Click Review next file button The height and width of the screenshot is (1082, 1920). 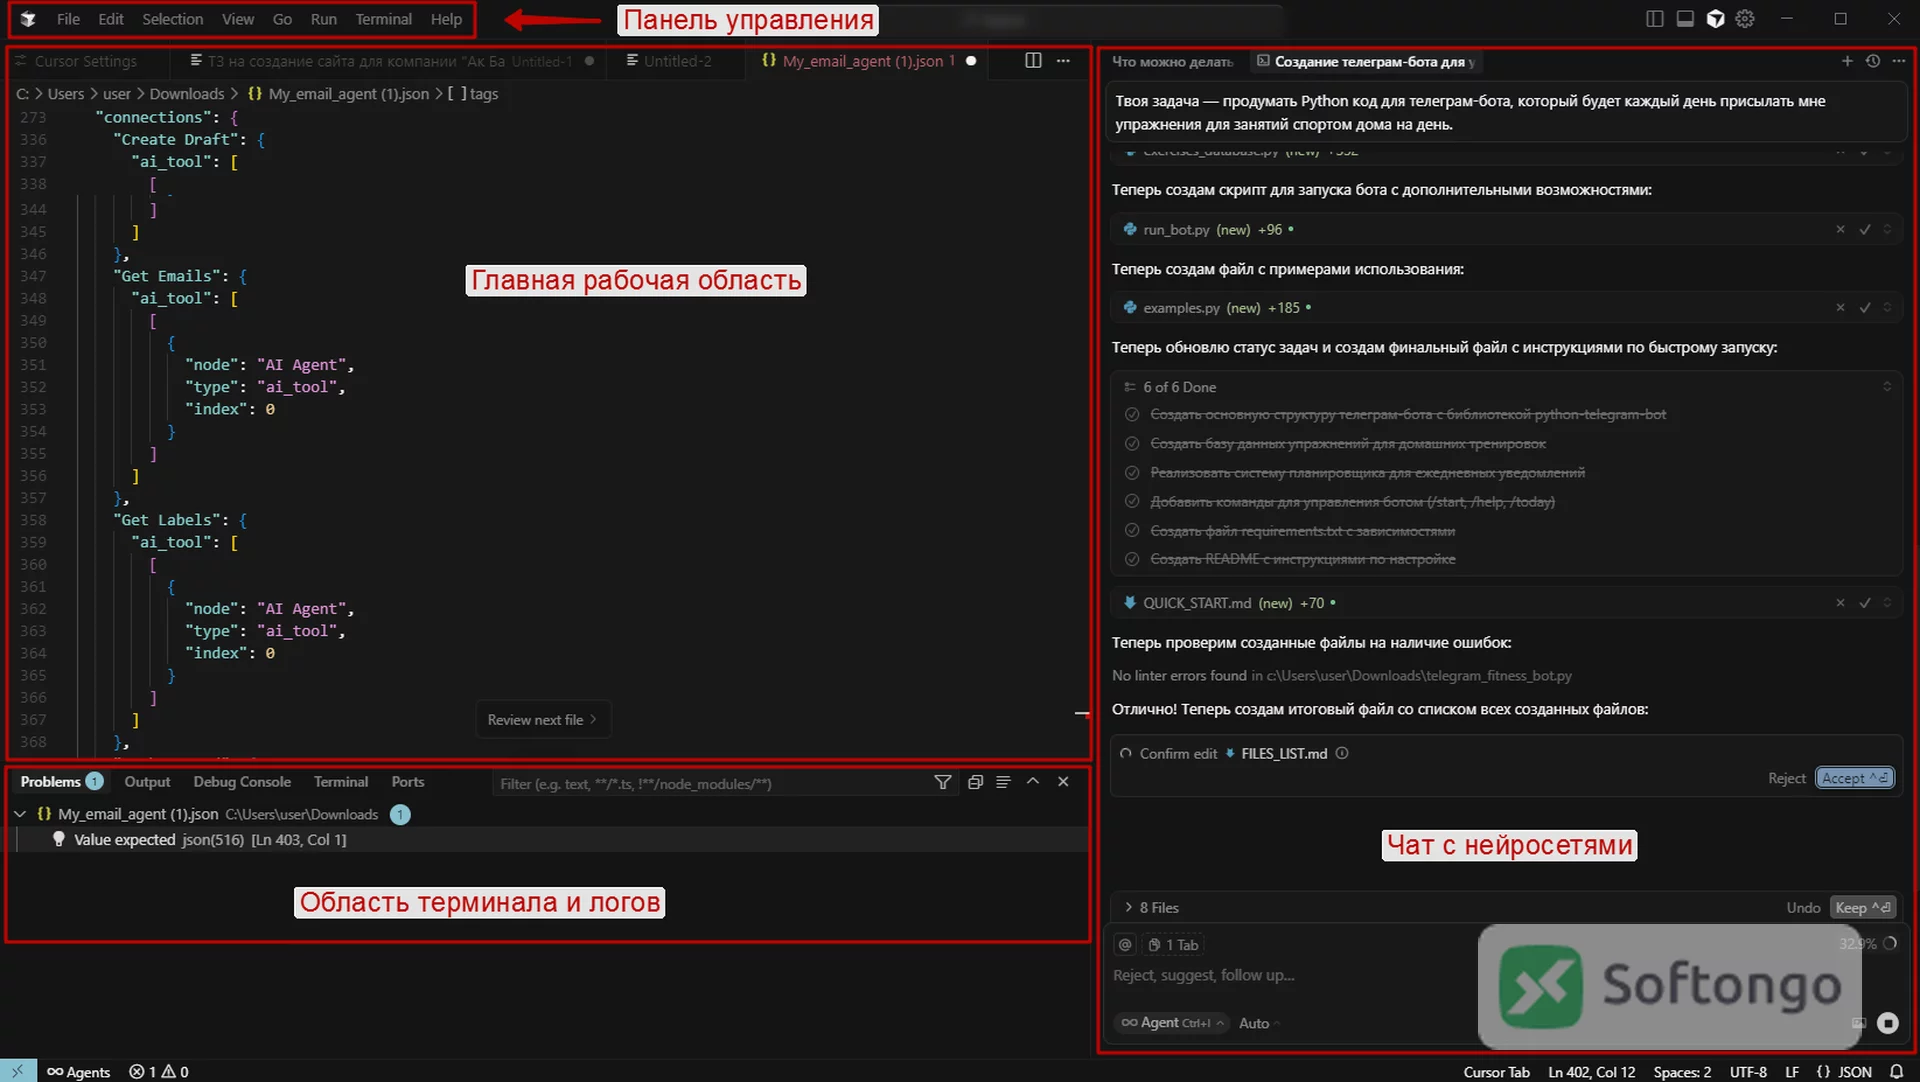click(x=542, y=719)
